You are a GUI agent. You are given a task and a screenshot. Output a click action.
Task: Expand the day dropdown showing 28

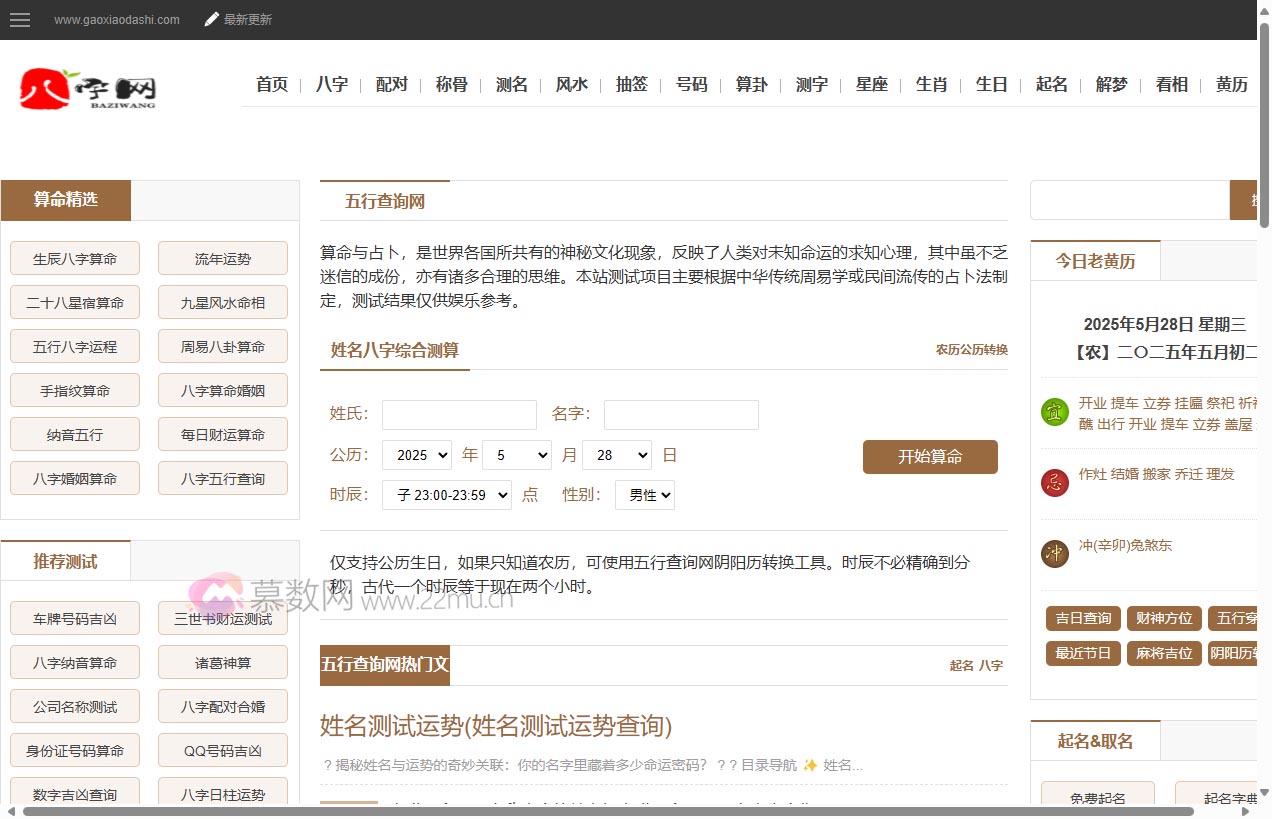[x=616, y=455]
